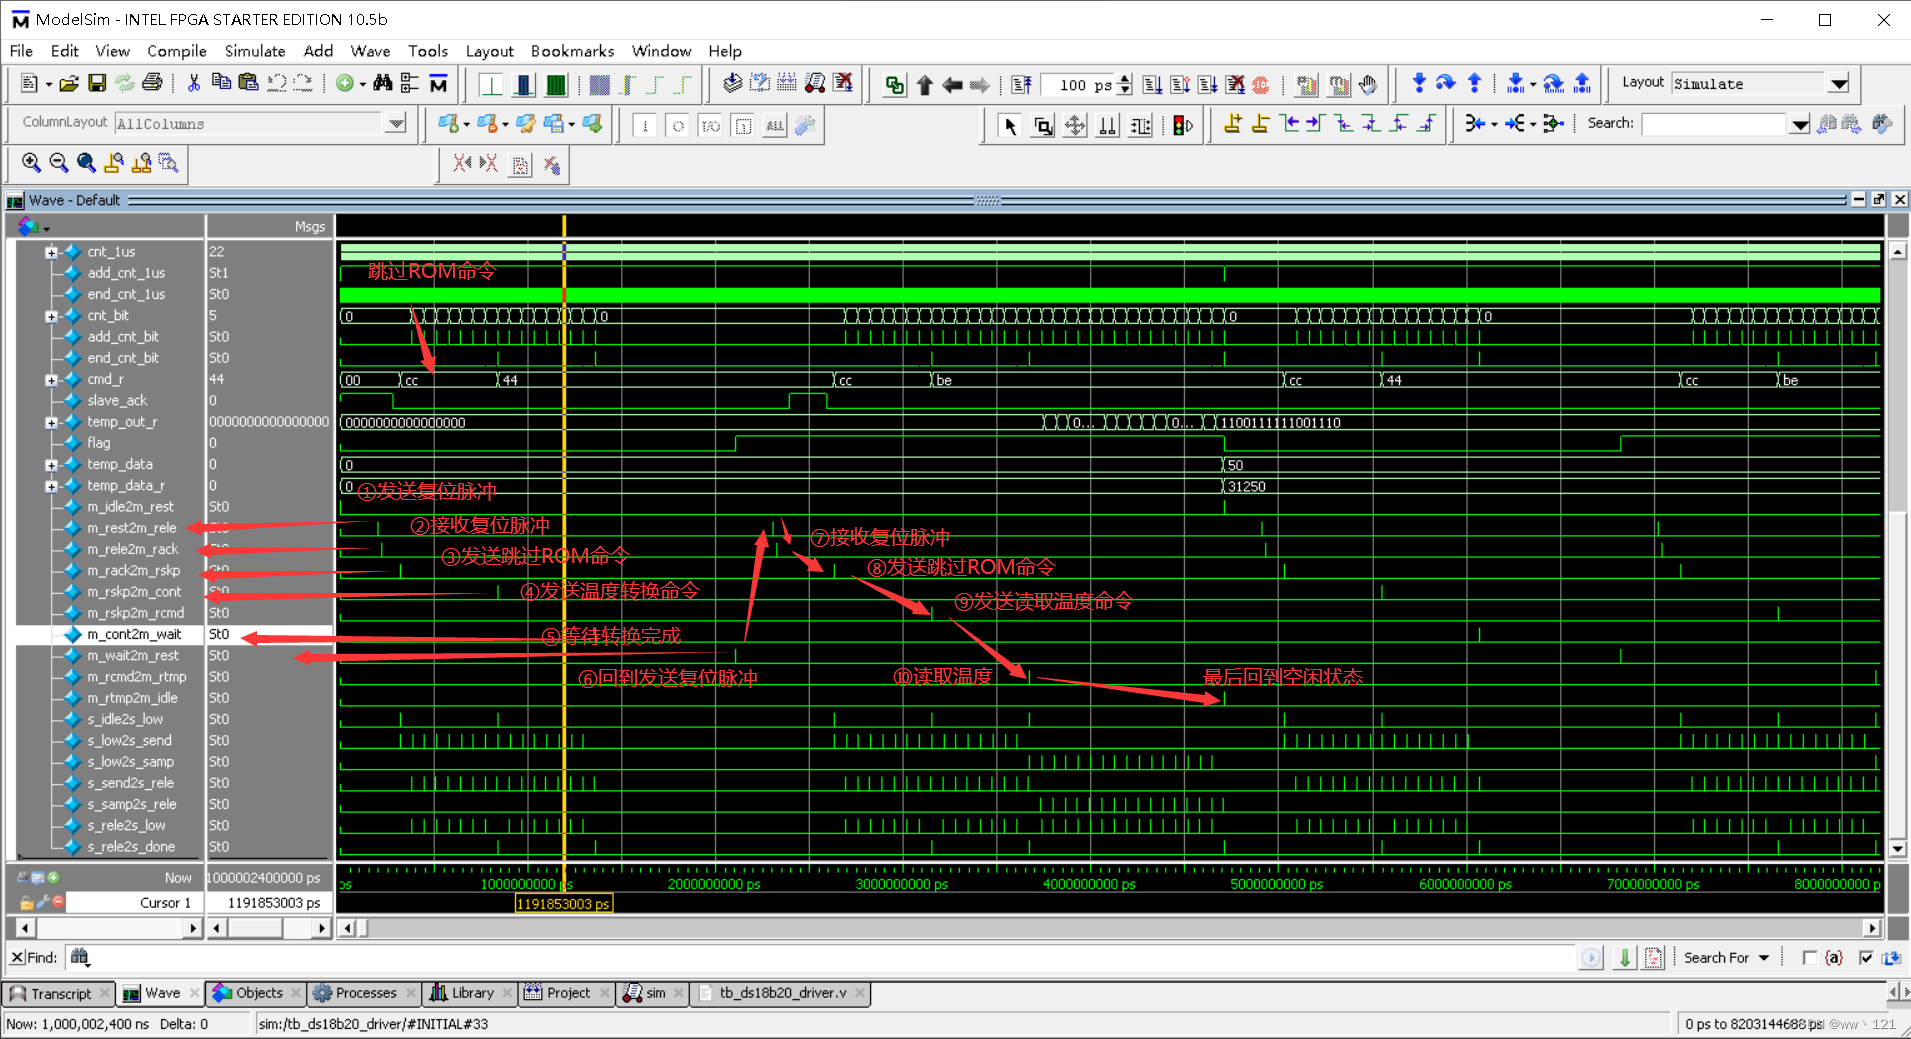Screen dimensions: 1911x1039
Task: Activate the Select Mode arrow cursor icon
Action: 1011,126
